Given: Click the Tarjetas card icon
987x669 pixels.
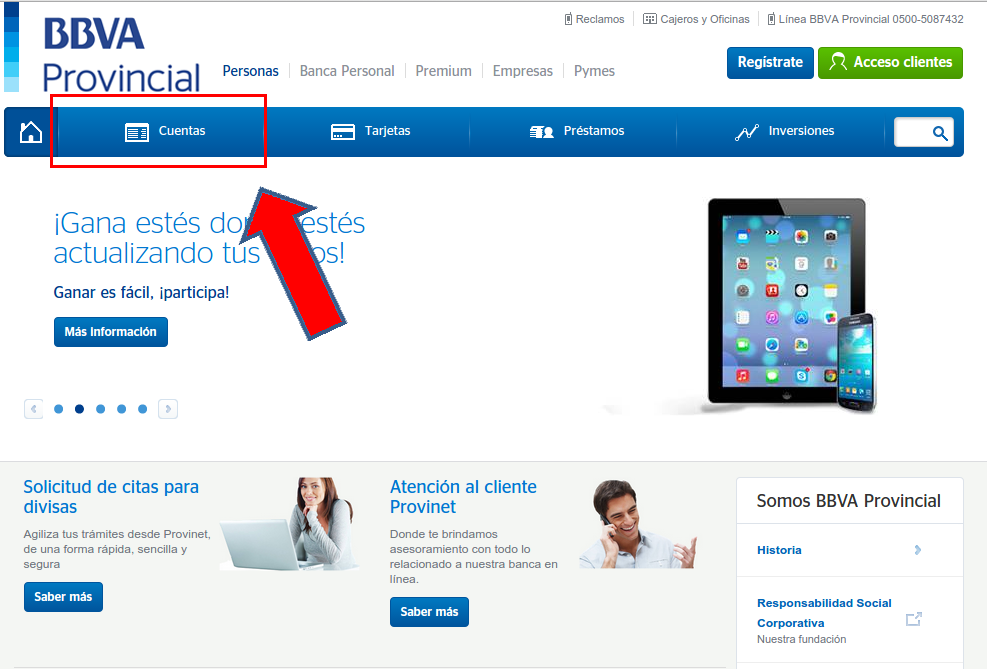Looking at the screenshot, I should [342, 132].
